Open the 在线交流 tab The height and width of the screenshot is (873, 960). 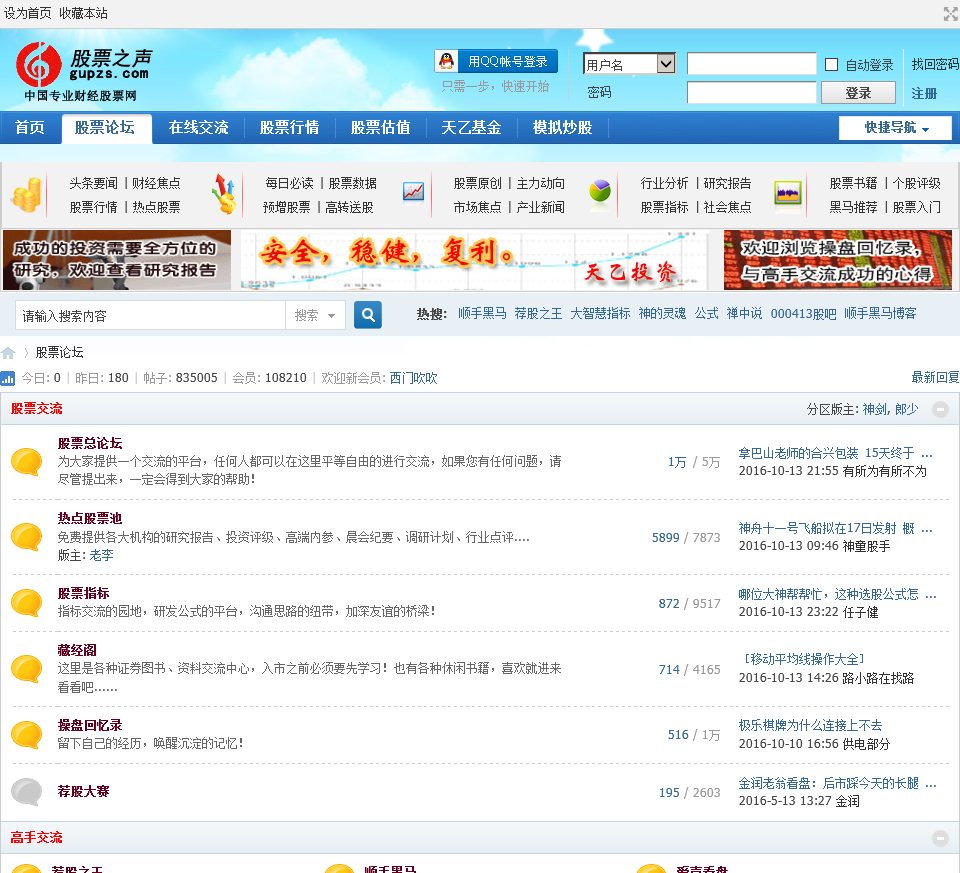[x=198, y=127]
